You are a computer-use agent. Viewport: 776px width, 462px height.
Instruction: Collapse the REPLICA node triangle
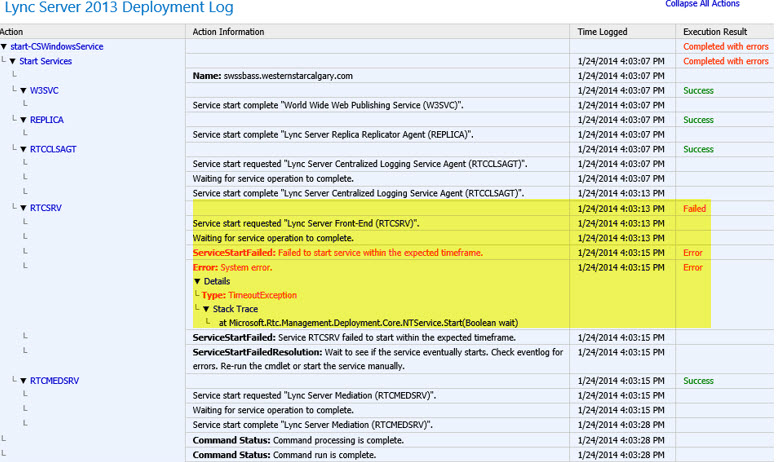[x=23, y=120]
